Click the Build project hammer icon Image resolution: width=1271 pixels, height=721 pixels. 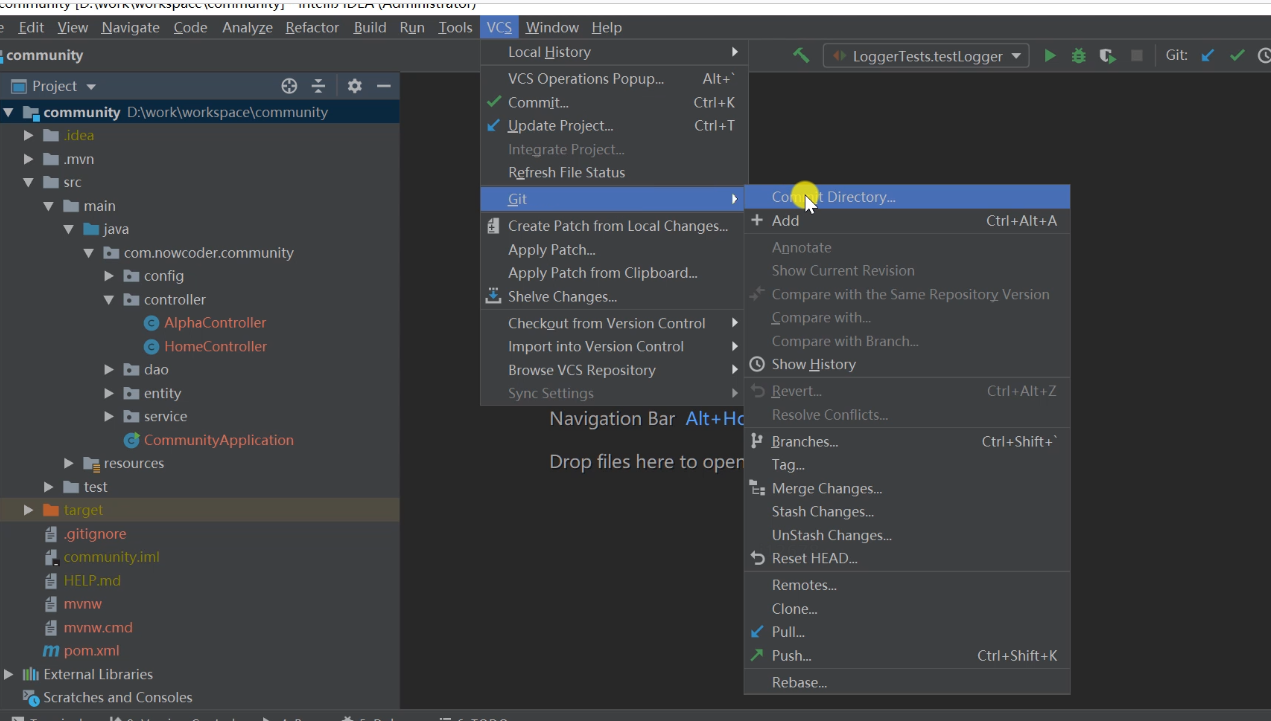pos(801,56)
